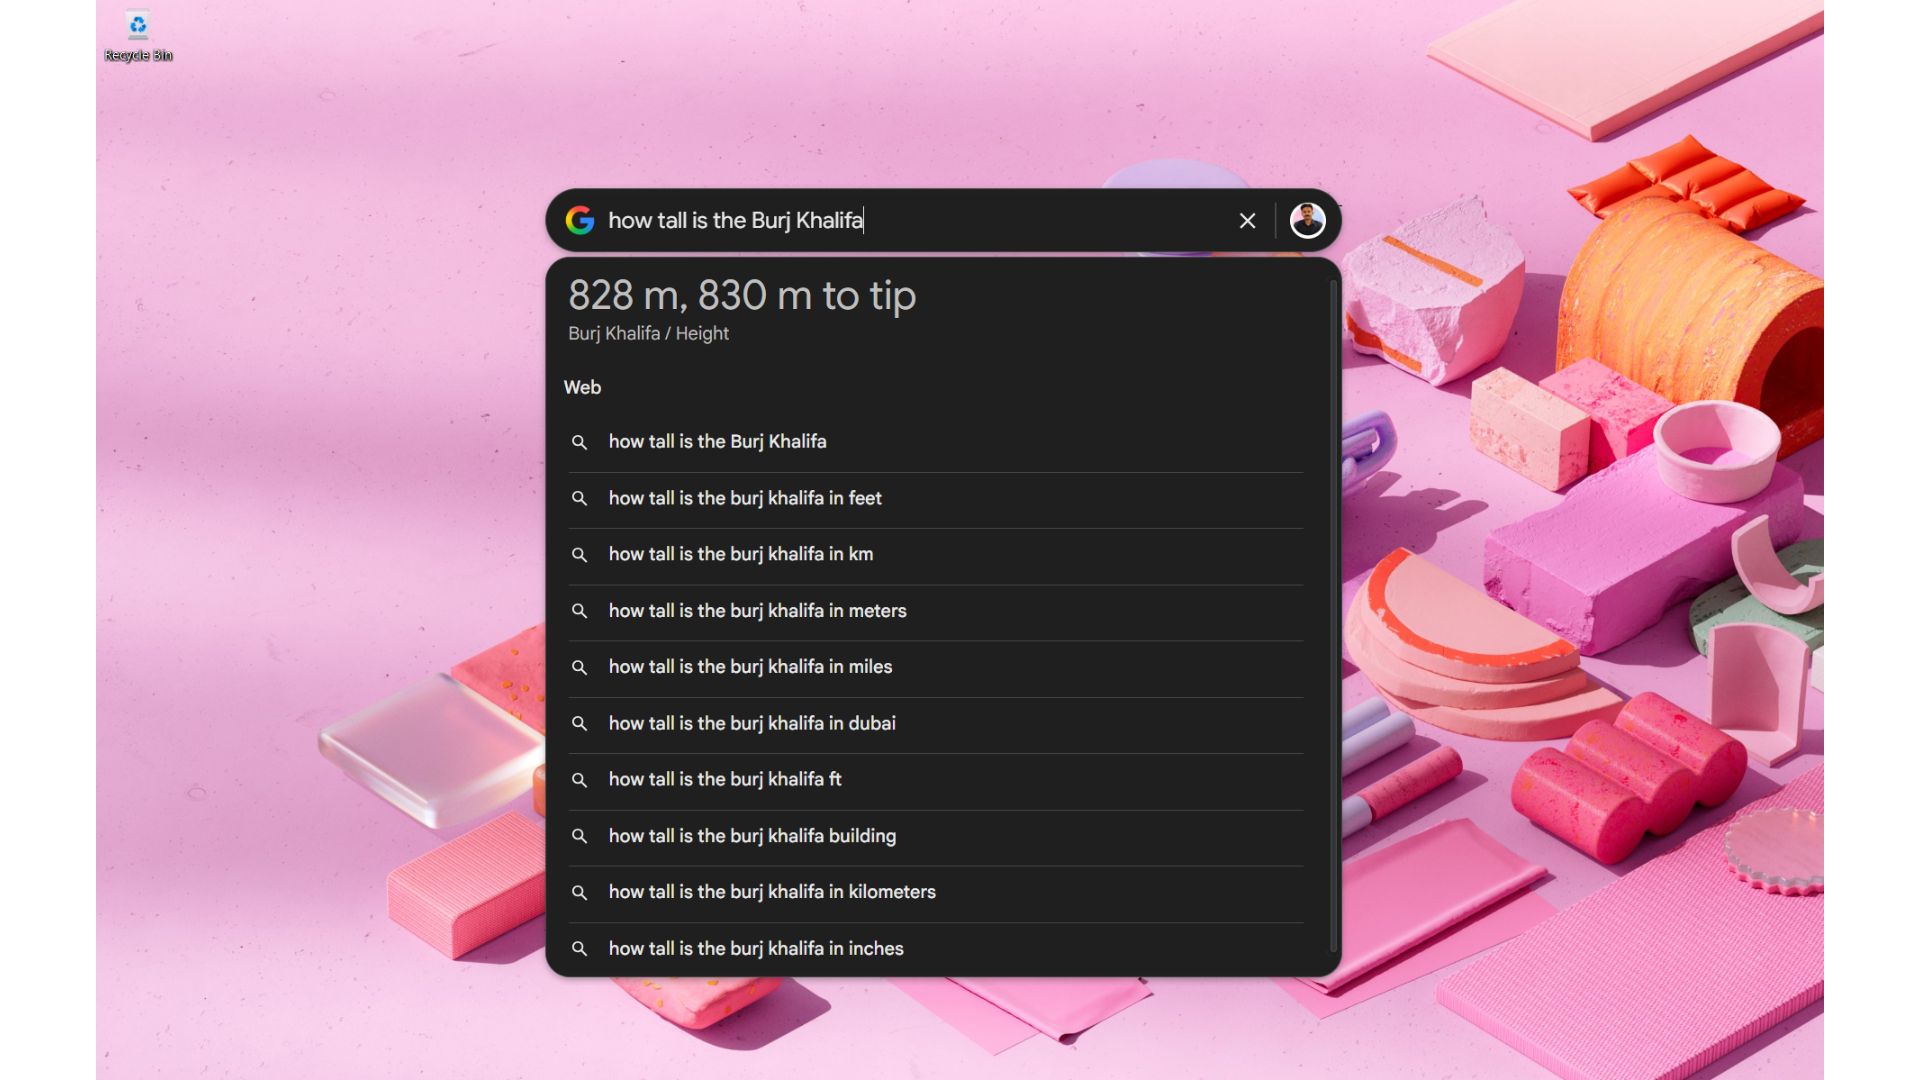Click the 'Web' section heading
1920x1080 pixels.
(x=582, y=388)
